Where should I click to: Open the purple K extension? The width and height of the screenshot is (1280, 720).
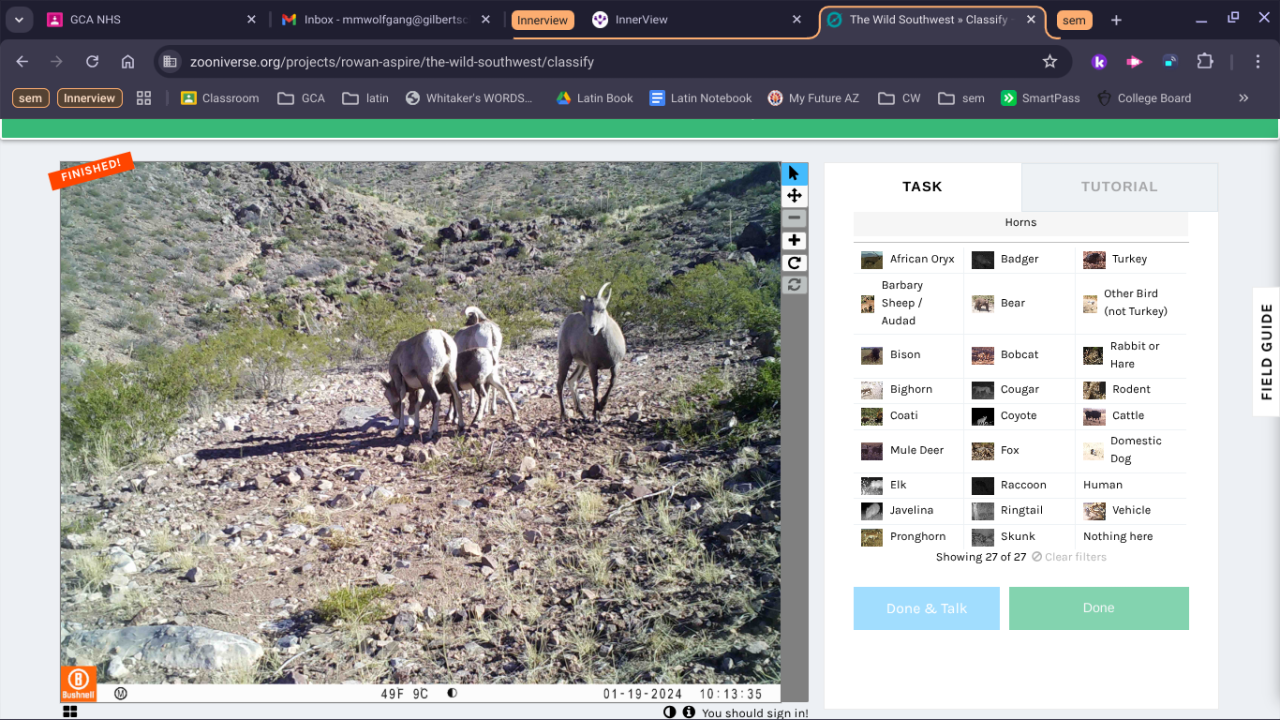1099,62
